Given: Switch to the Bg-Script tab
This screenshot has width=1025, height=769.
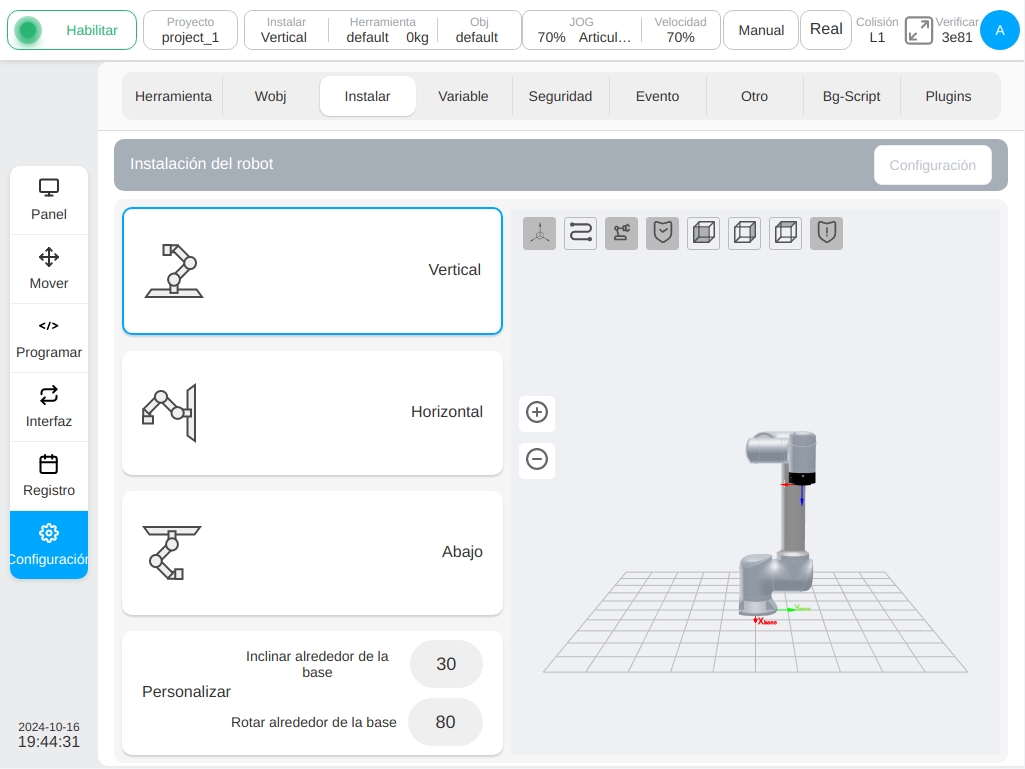Looking at the screenshot, I should pos(851,96).
